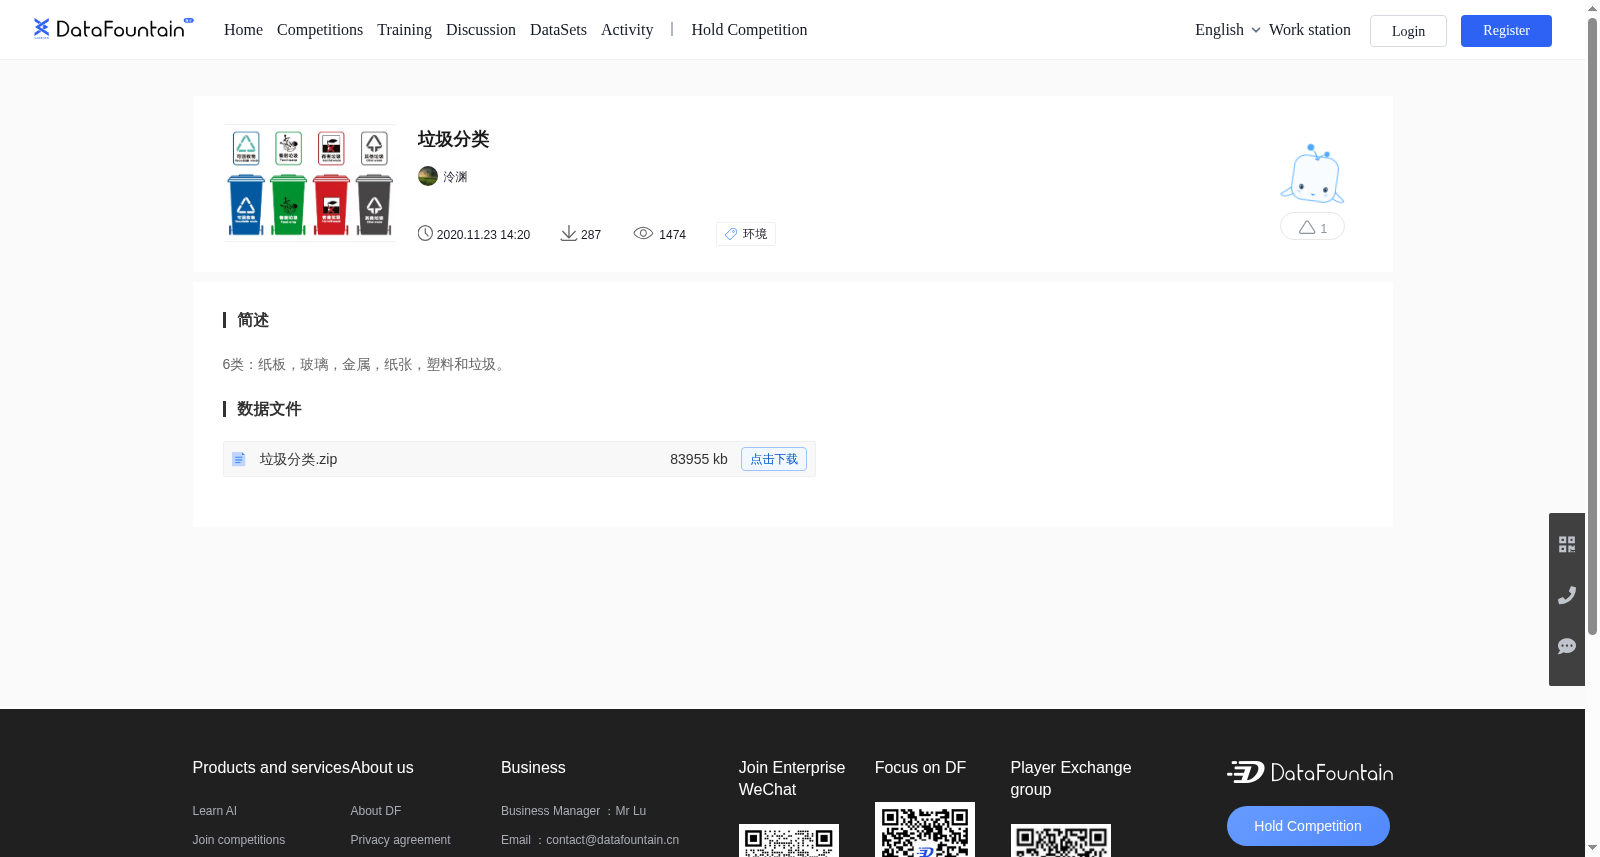1600x857 pixels.
Task: Open Hold Competition in the header
Action: (x=749, y=30)
